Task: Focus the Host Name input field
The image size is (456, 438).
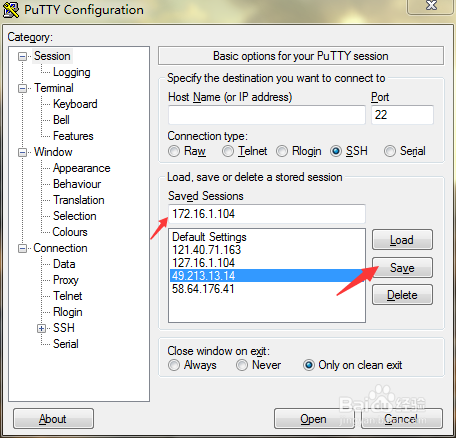Action: pos(267,115)
